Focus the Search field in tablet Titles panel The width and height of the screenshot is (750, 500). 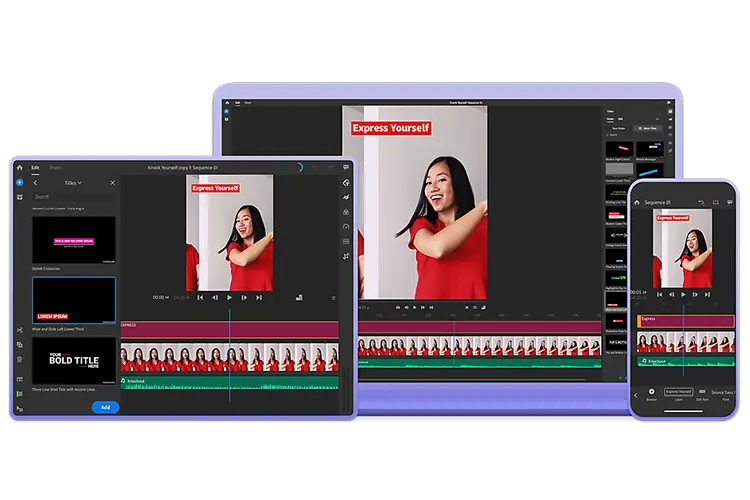[x=73, y=197]
